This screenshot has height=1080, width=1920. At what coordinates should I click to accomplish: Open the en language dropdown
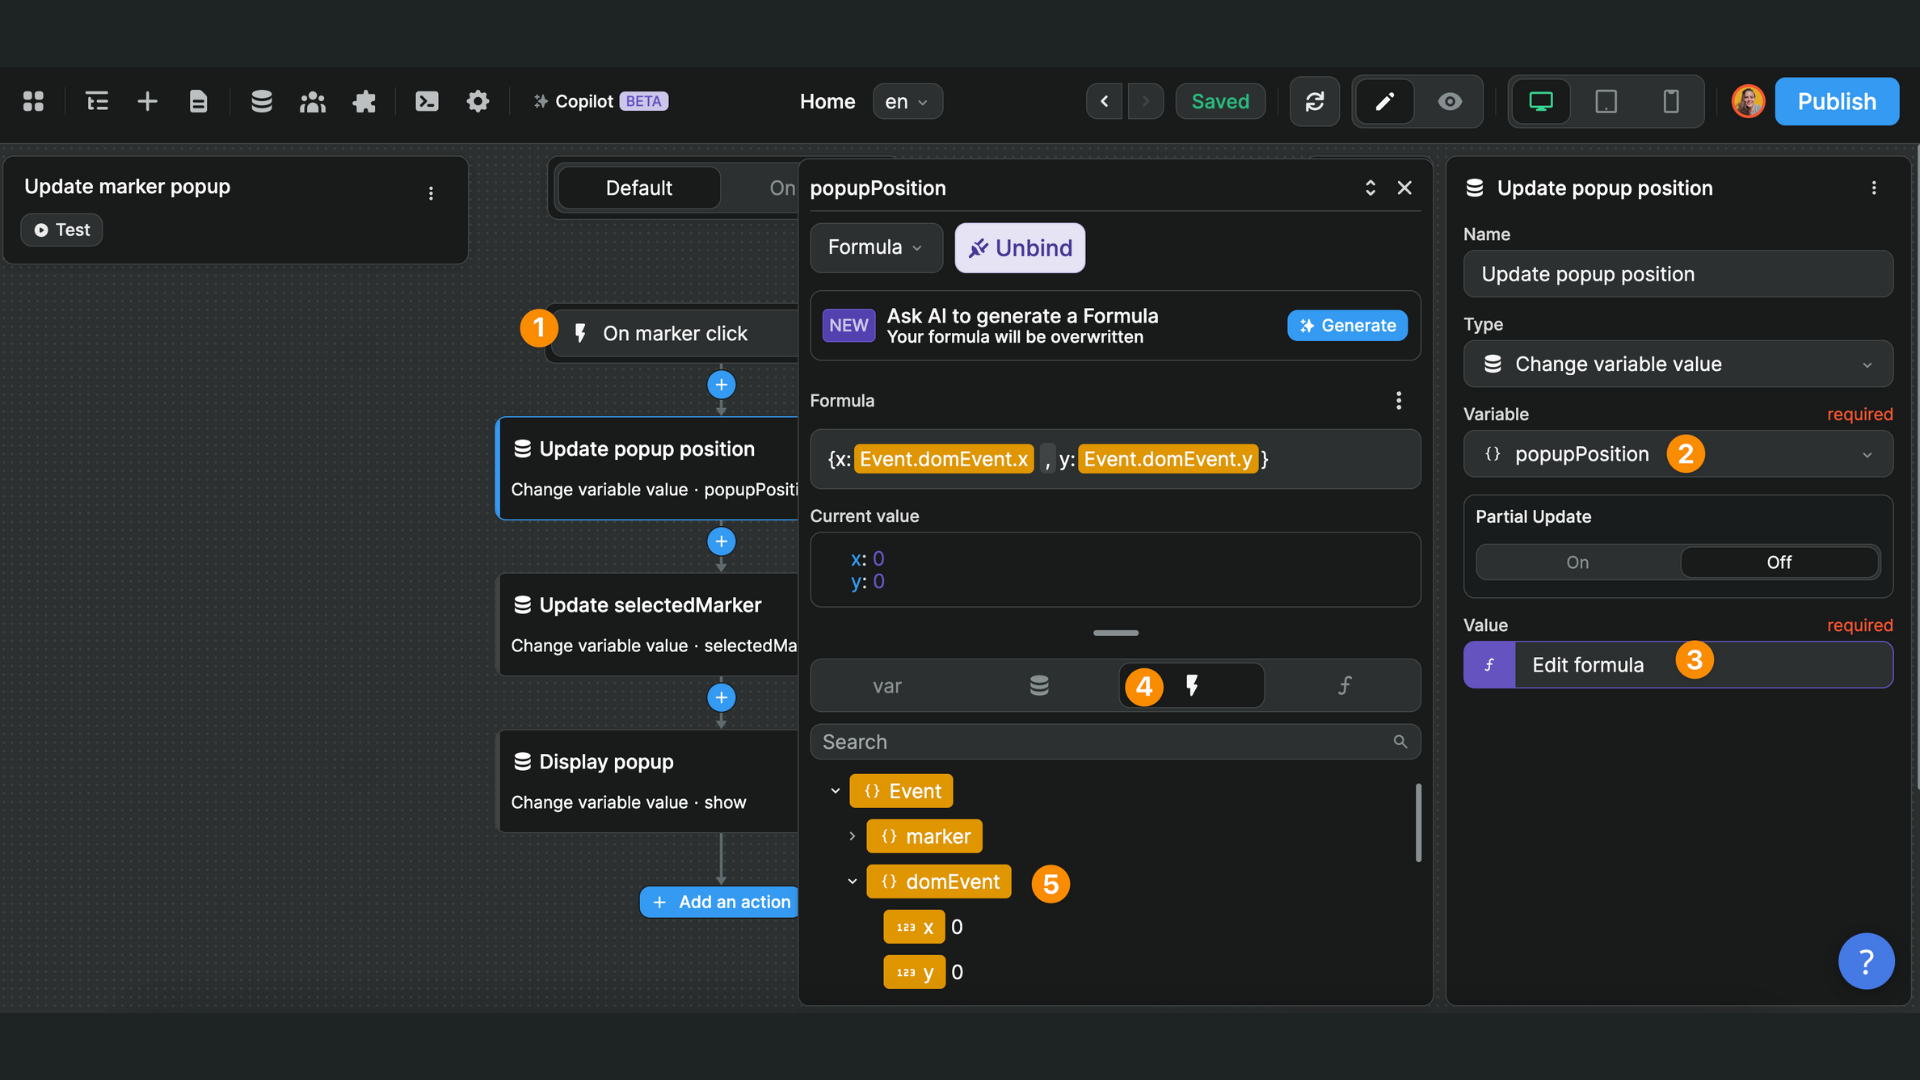[x=907, y=101]
